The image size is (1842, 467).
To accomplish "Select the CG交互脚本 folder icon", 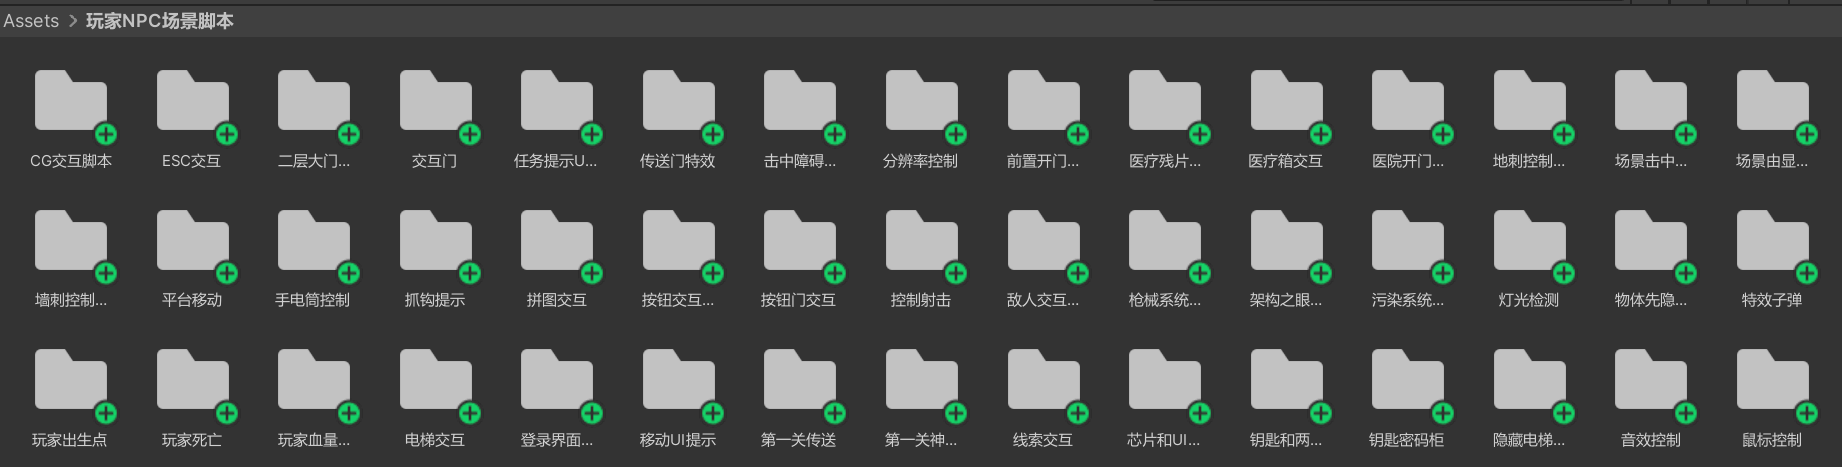I will [x=71, y=101].
